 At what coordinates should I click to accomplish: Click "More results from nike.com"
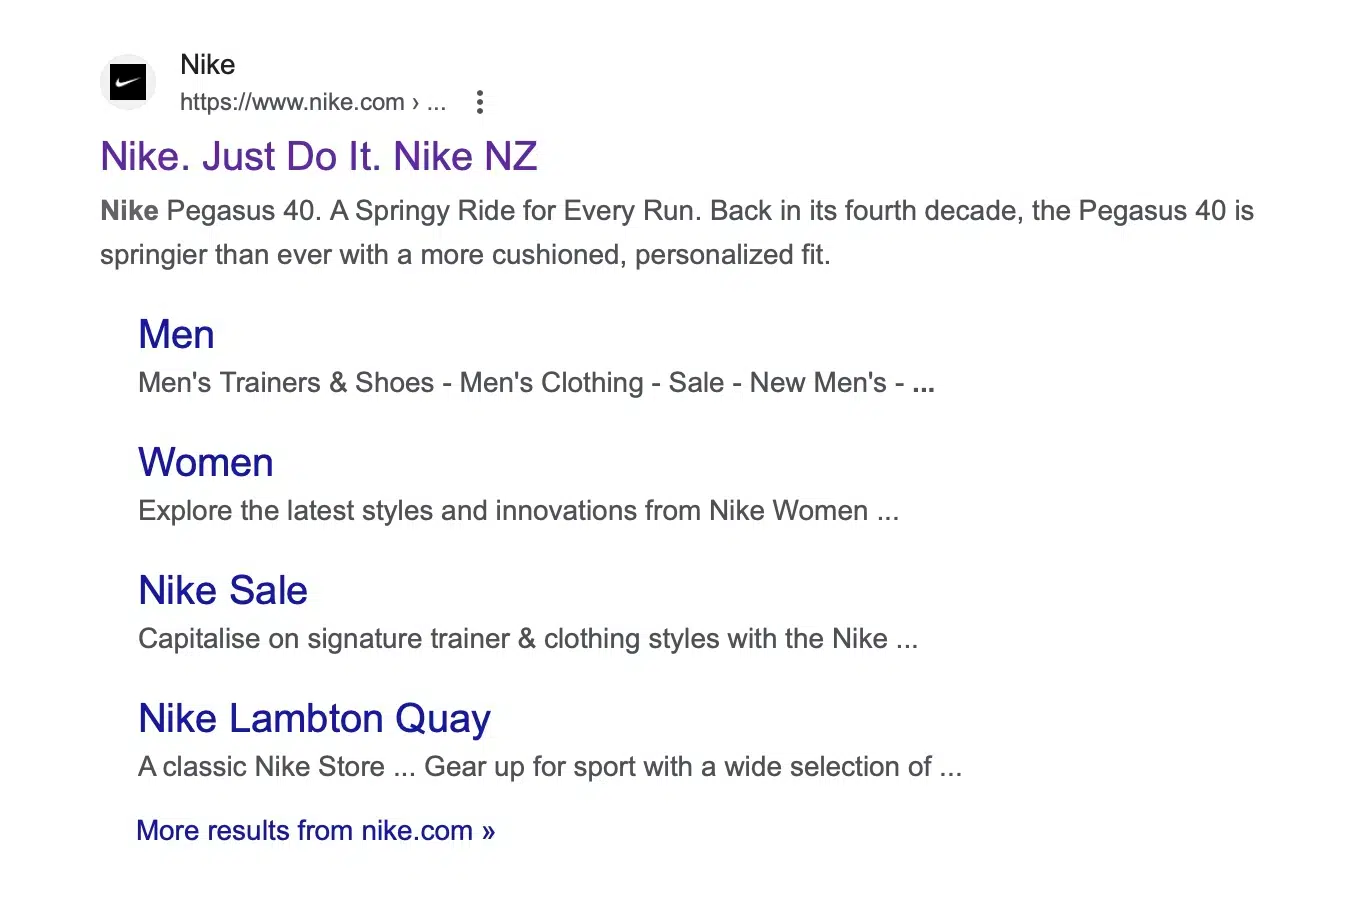click(304, 831)
